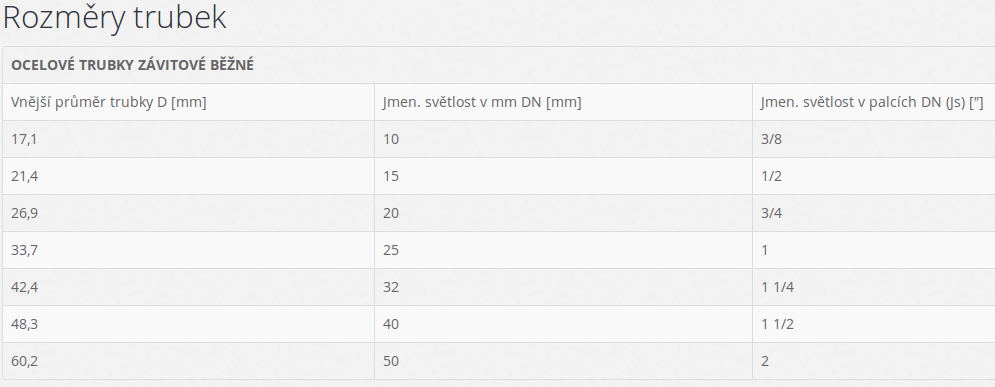Select the 60,2 diameter cell
The image size is (995, 387).
coord(188,361)
